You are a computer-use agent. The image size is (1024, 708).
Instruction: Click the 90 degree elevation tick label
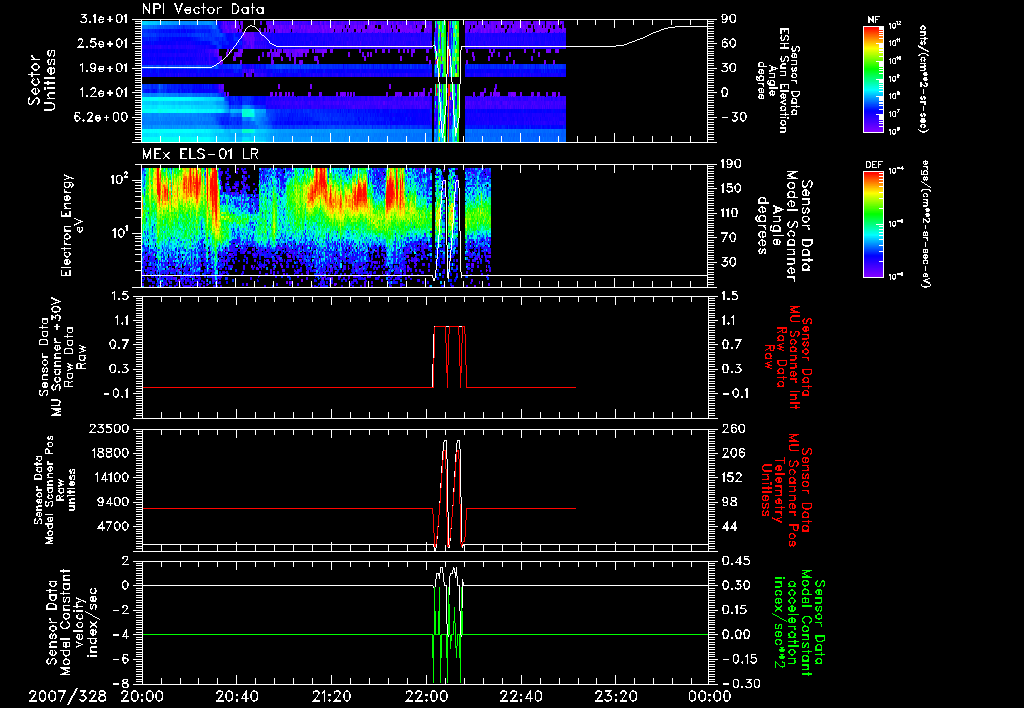728,19
